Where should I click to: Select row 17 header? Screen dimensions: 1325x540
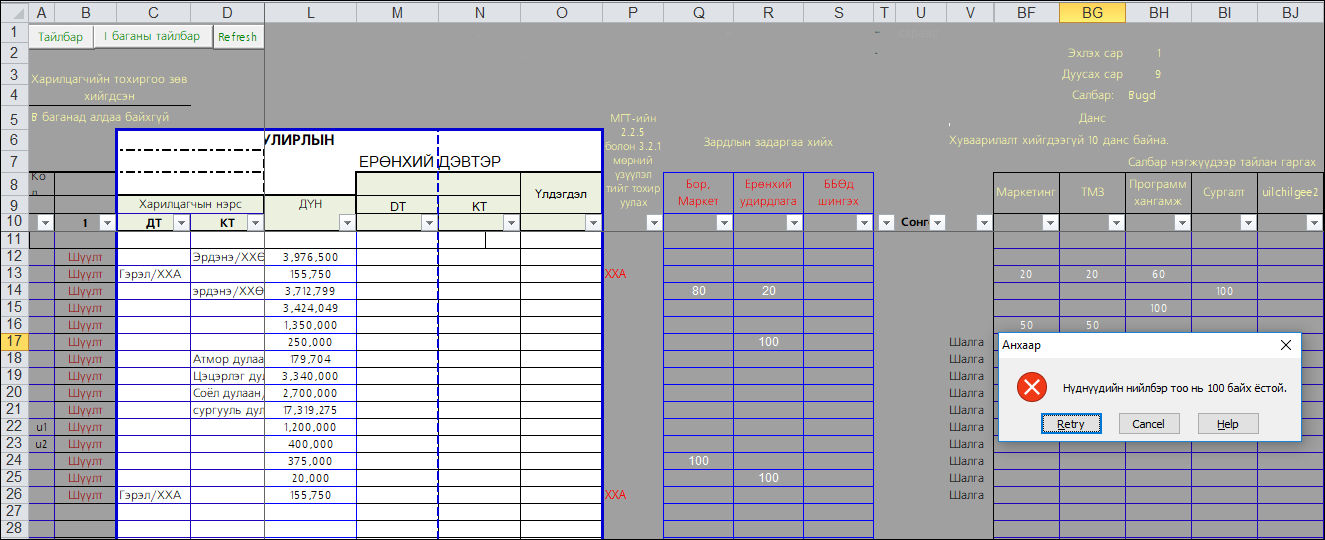(14, 341)
